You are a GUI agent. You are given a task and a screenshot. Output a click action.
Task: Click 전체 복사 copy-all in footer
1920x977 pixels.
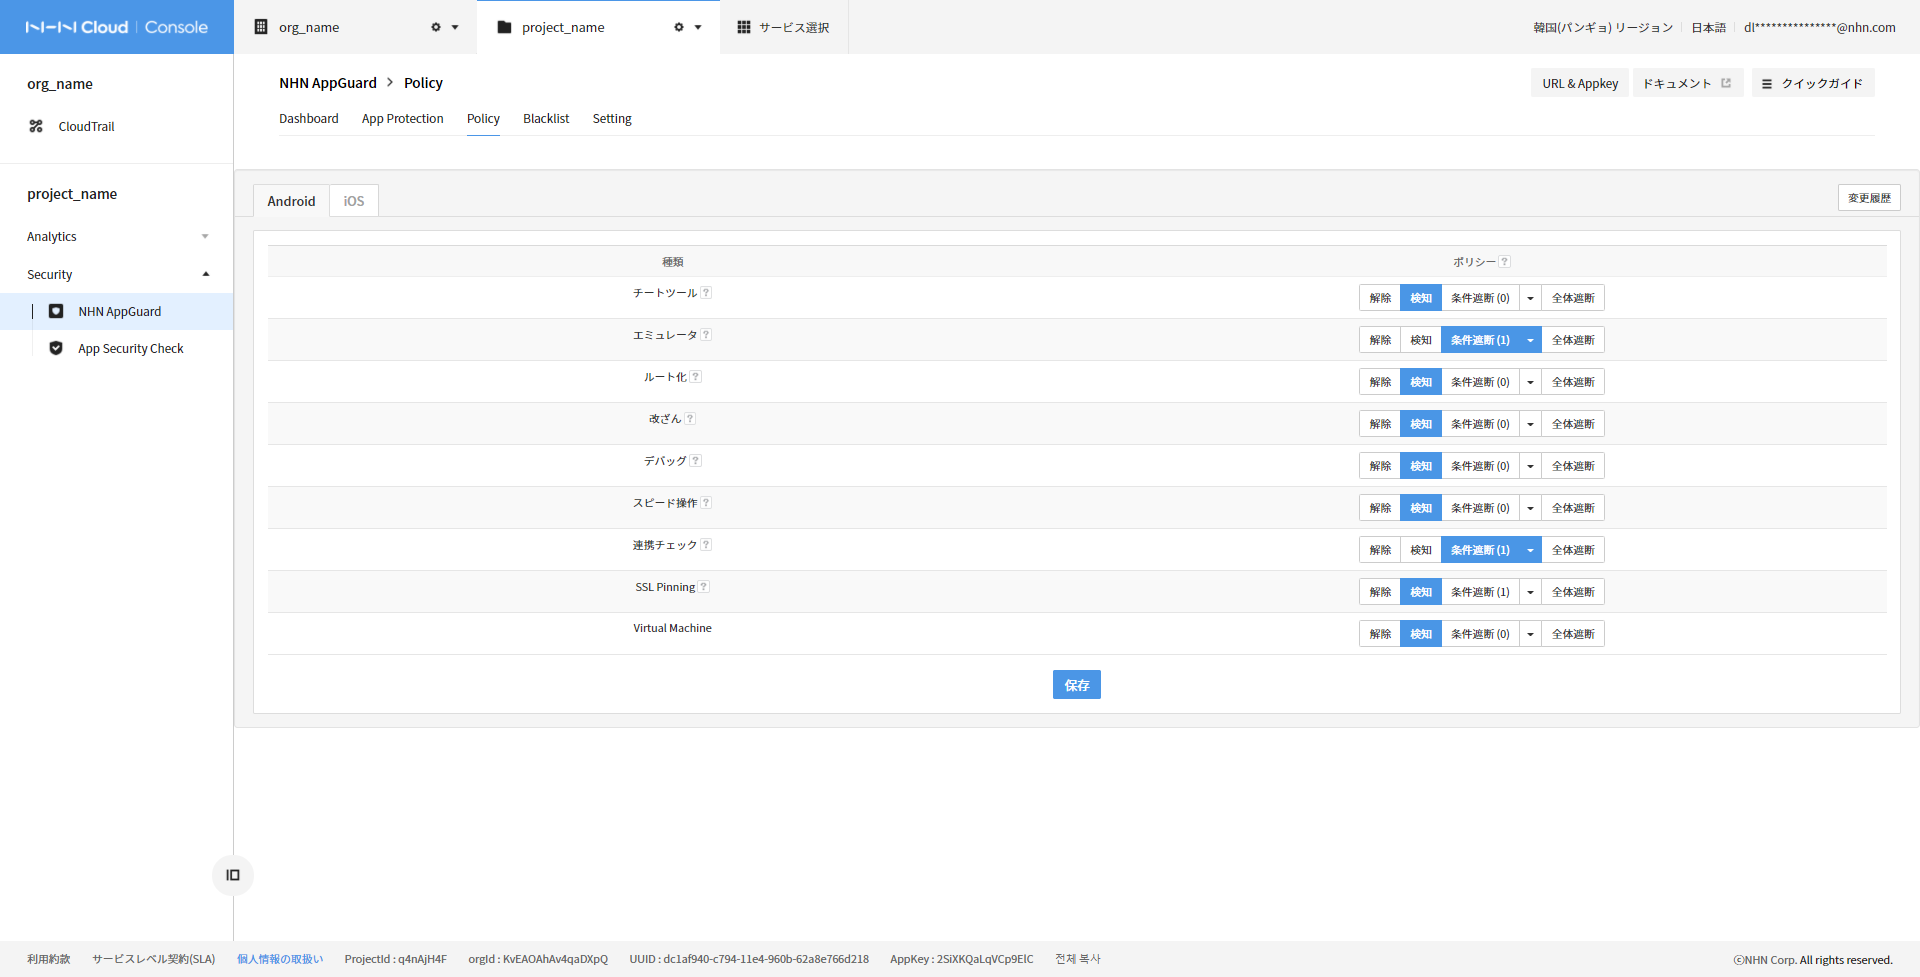[1078, 959]
